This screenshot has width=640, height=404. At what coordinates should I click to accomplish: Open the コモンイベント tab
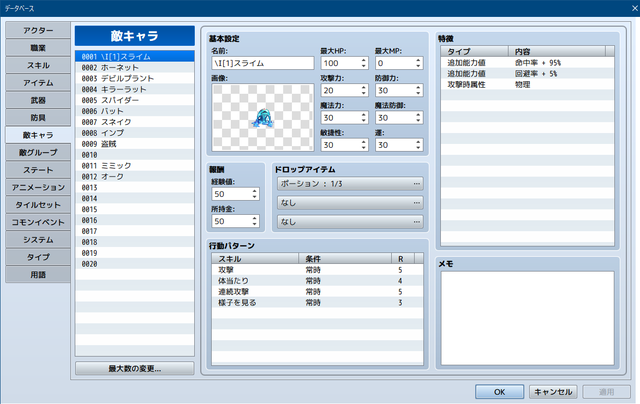click(x=38, y=222)
